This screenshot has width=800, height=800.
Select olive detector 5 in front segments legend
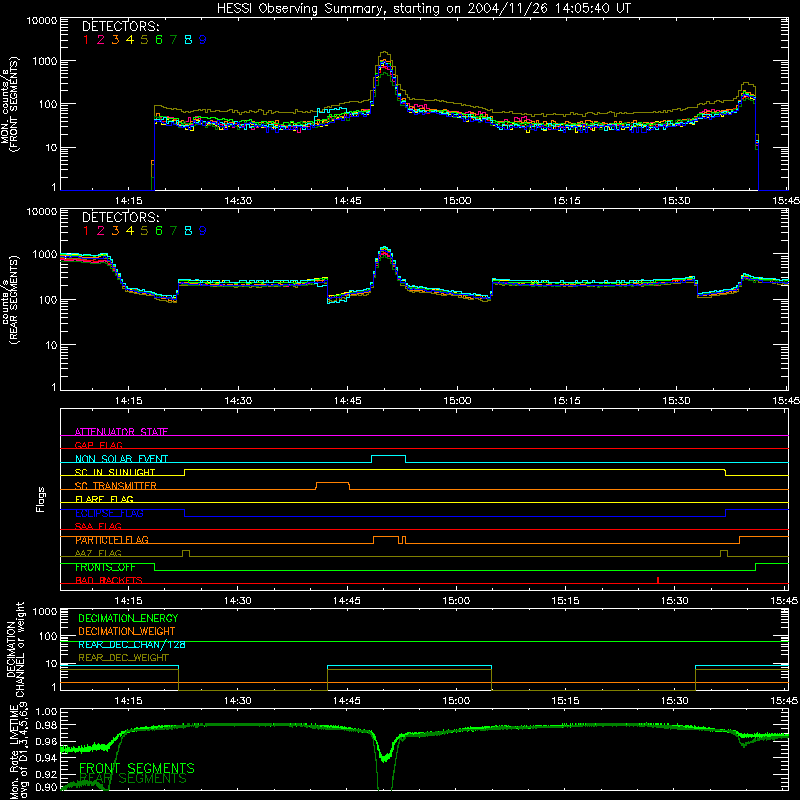(144, 40)
